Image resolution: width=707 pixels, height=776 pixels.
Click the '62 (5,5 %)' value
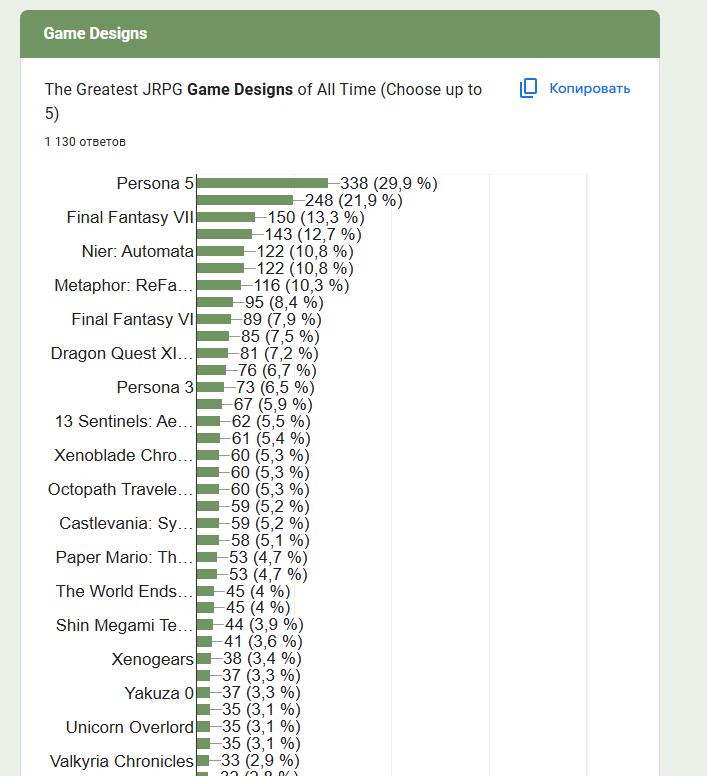click(x=271, y=421)
